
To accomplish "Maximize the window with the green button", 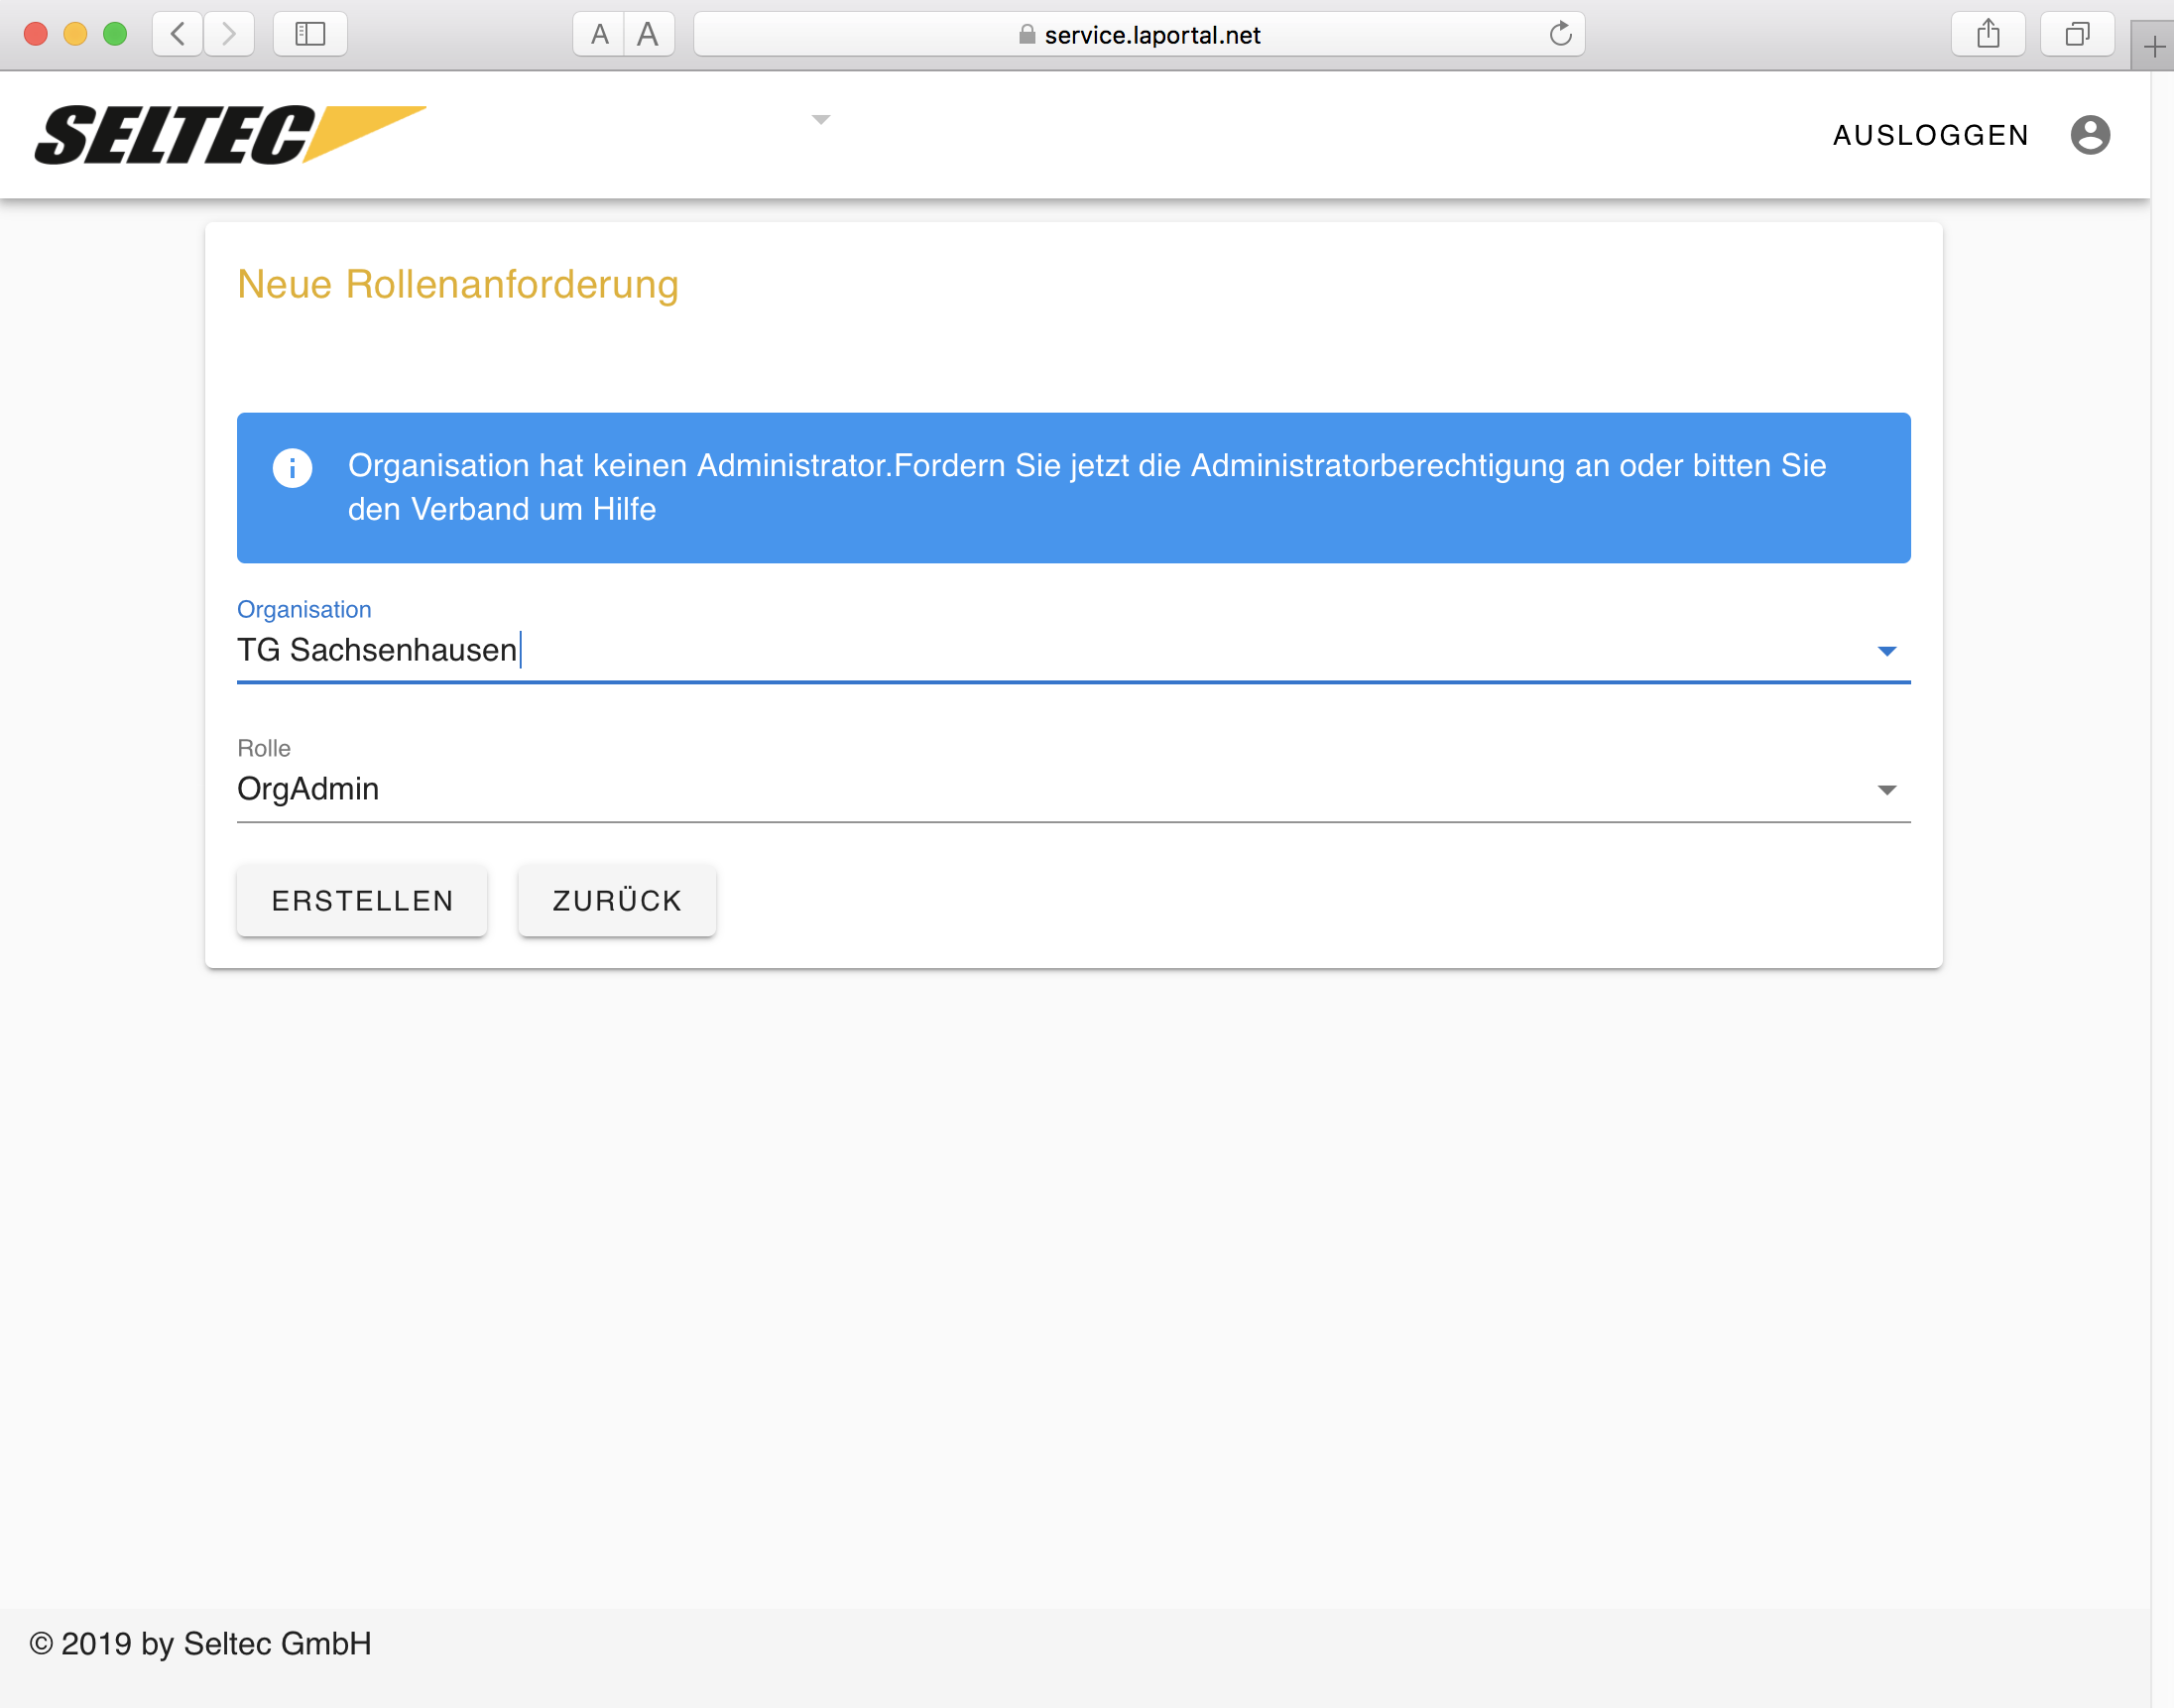I will [116, 34].
